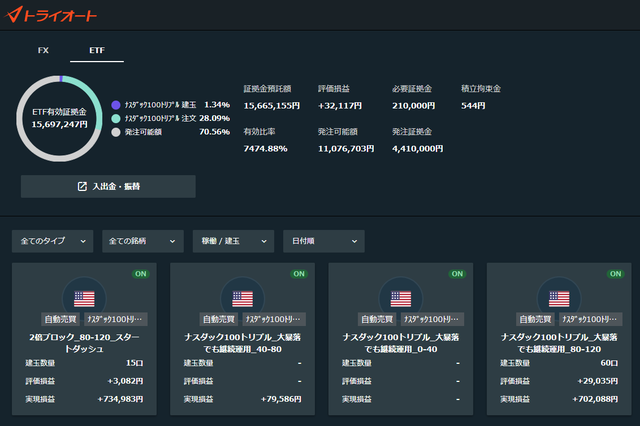Click ナスダック100トリ… tag on 2倍ブロック card
This screenshot has height=426, width=640.
click(x=116, y=319)
